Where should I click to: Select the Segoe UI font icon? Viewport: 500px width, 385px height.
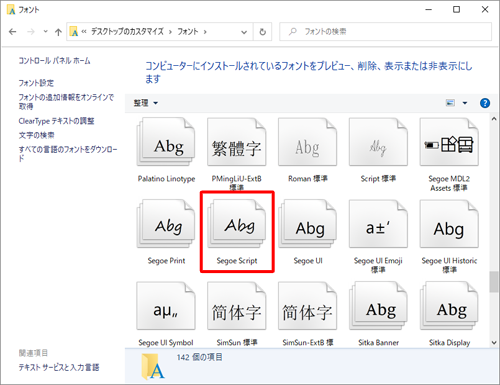coord(307,224)
